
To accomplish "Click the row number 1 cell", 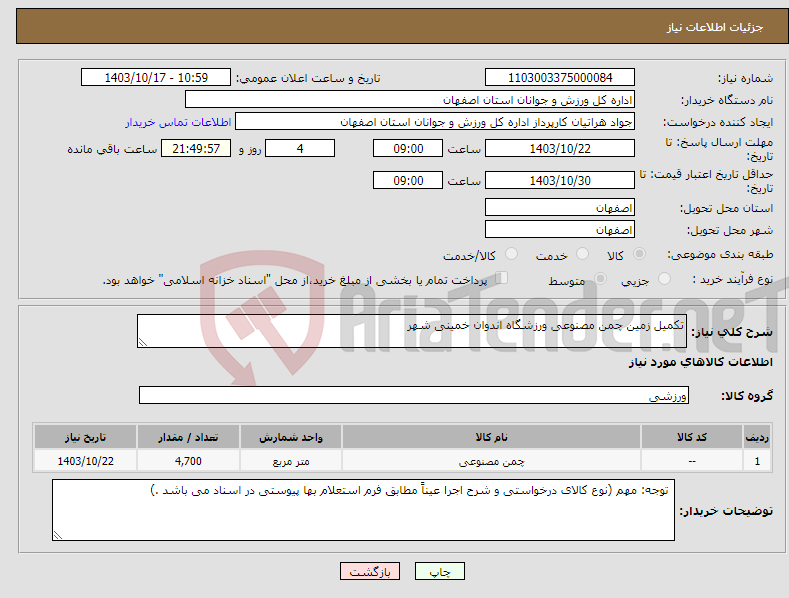I will pyautogui.click(x=757, y=461).
